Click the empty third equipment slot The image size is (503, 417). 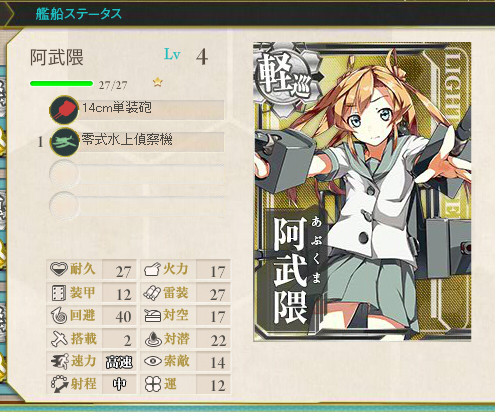[x=137, y=174]
